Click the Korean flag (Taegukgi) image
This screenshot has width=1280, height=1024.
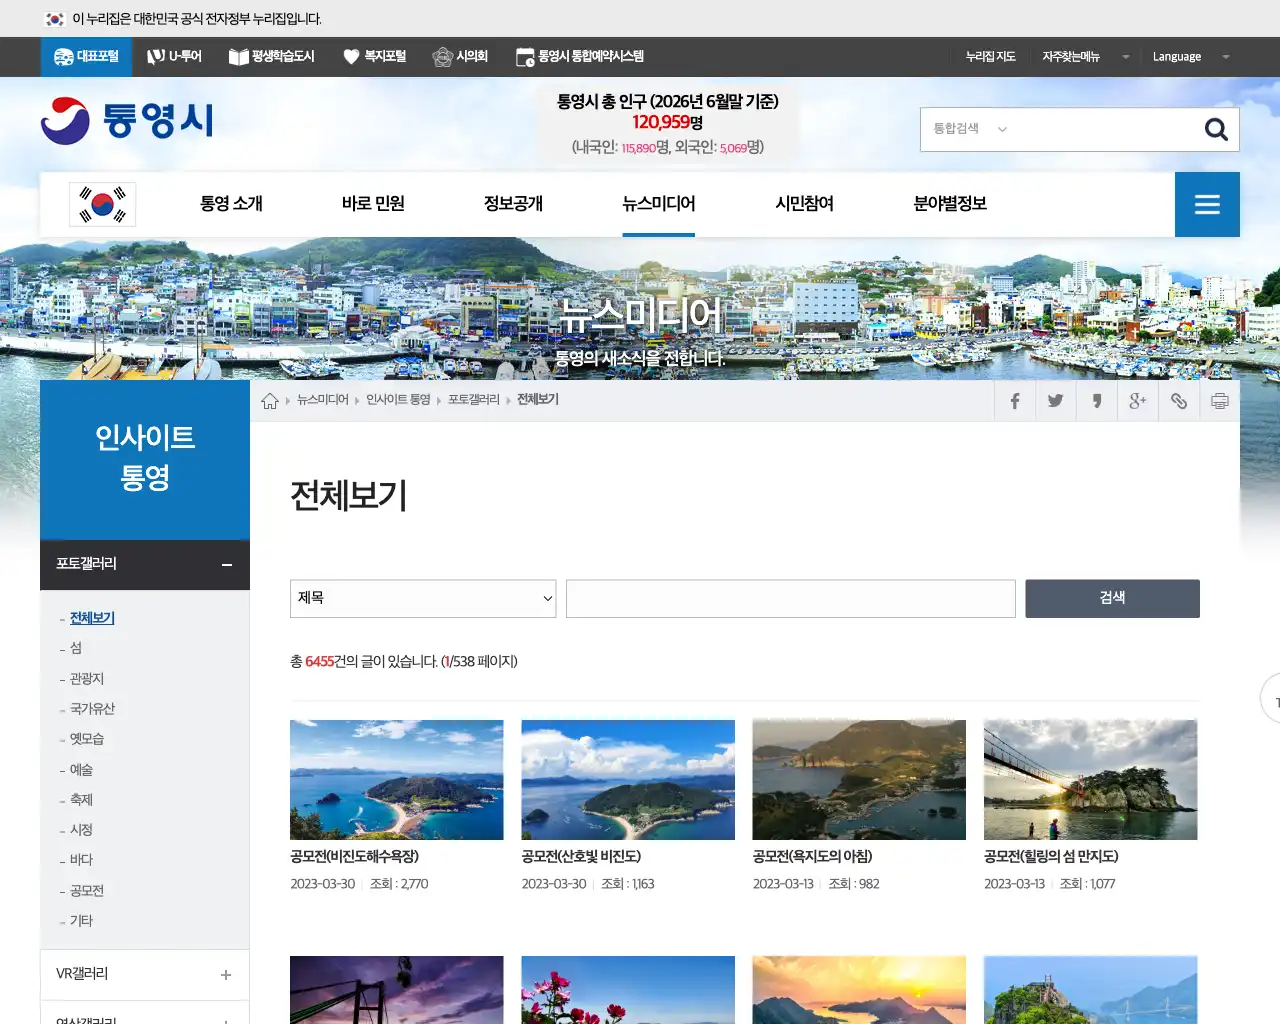tap(102, 204)
